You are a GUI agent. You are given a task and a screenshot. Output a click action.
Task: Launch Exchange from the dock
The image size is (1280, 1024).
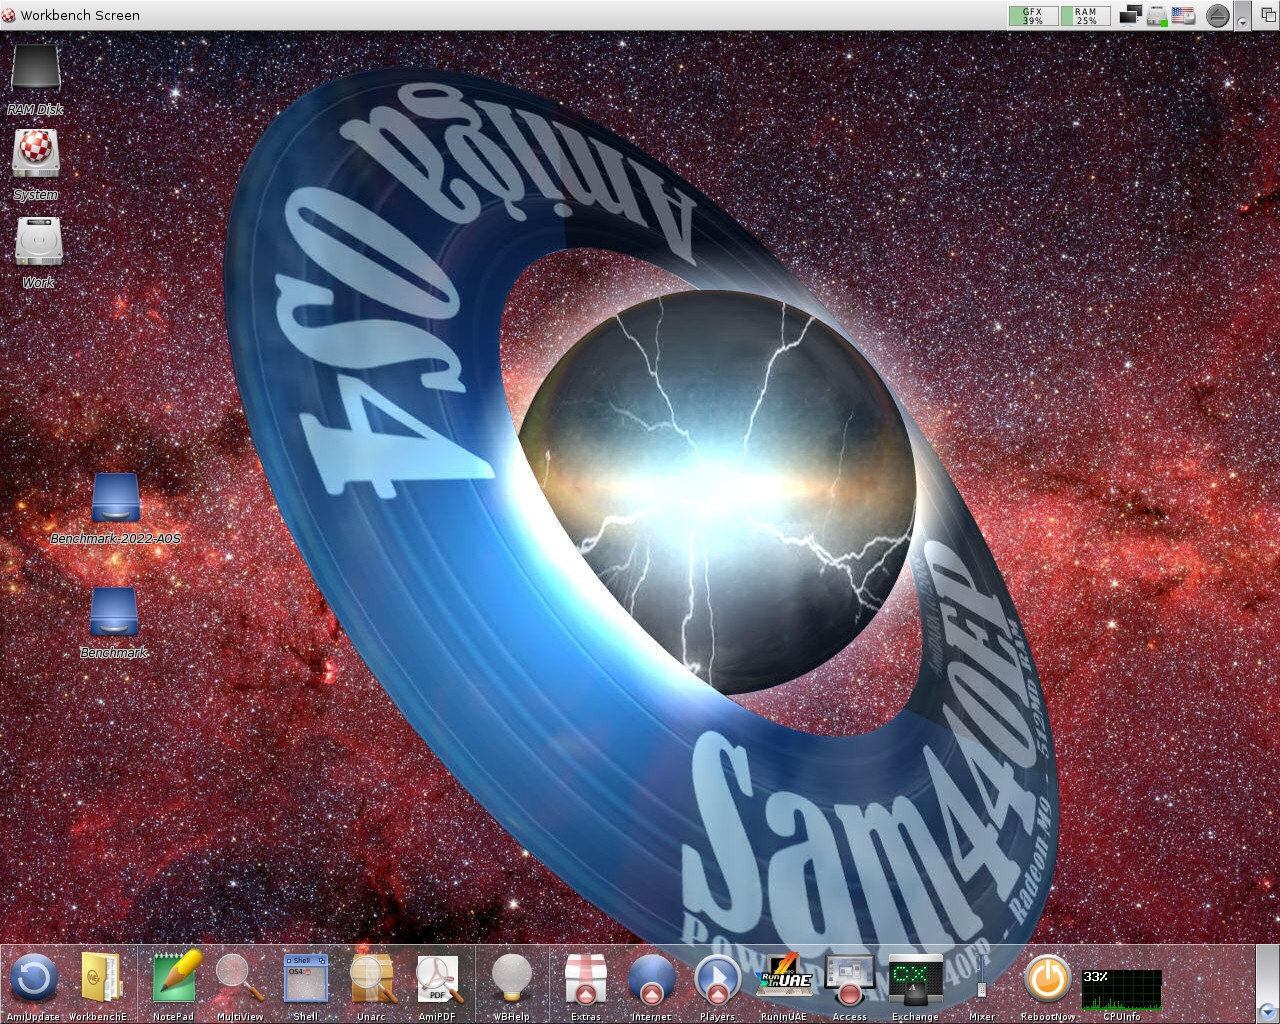pos(915,978)
